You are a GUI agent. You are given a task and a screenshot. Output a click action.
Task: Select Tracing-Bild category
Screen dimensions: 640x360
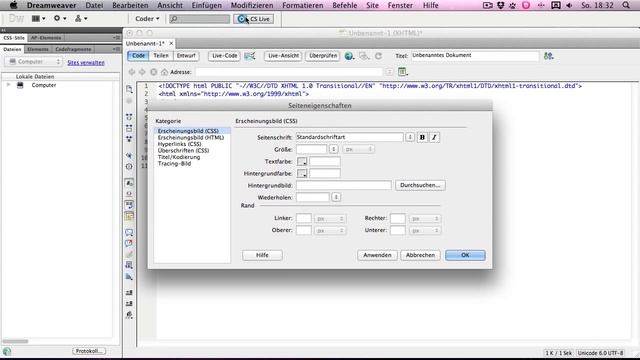point(174,164)
